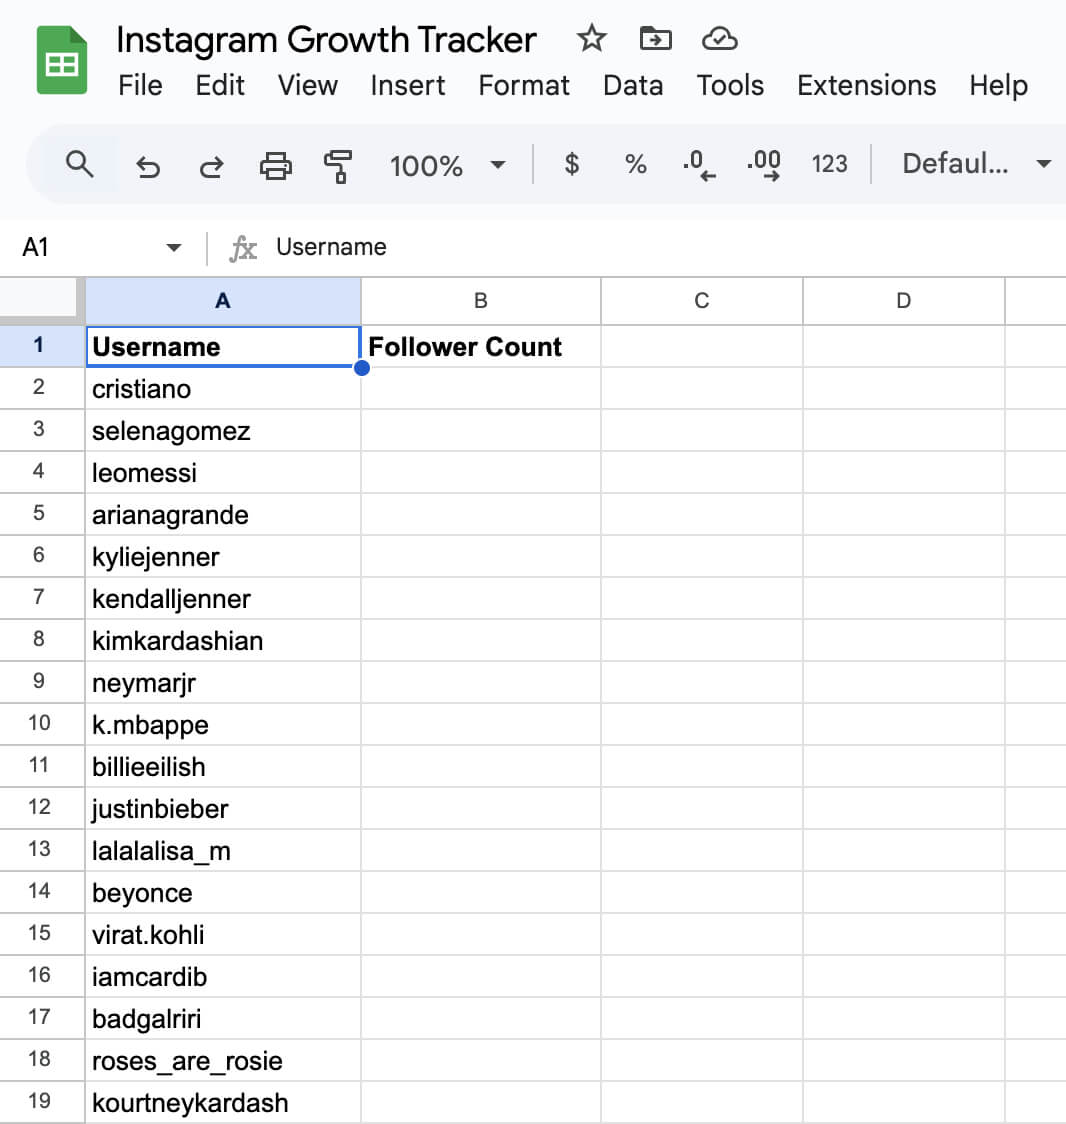Open the View menu

[308, 85]
